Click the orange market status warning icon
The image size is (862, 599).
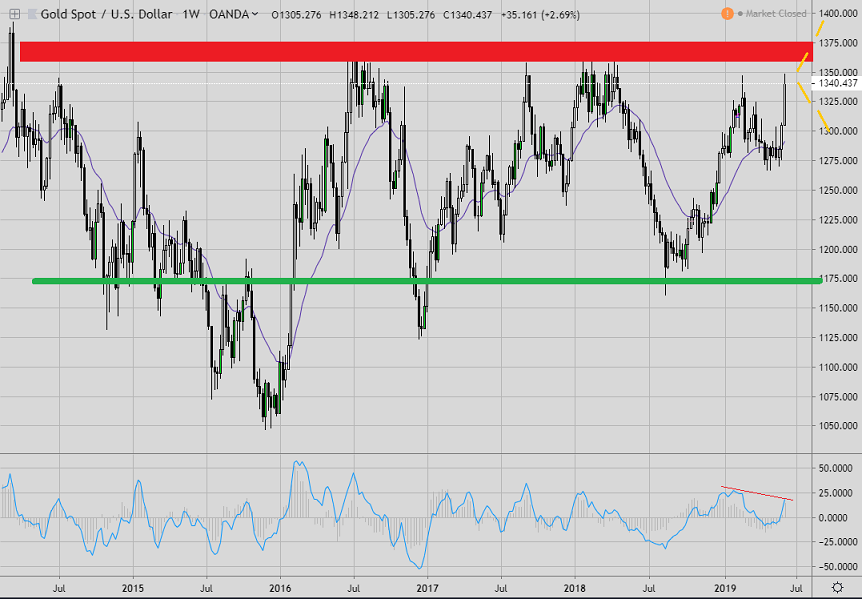pyautogui.click(x=727, y=14)
